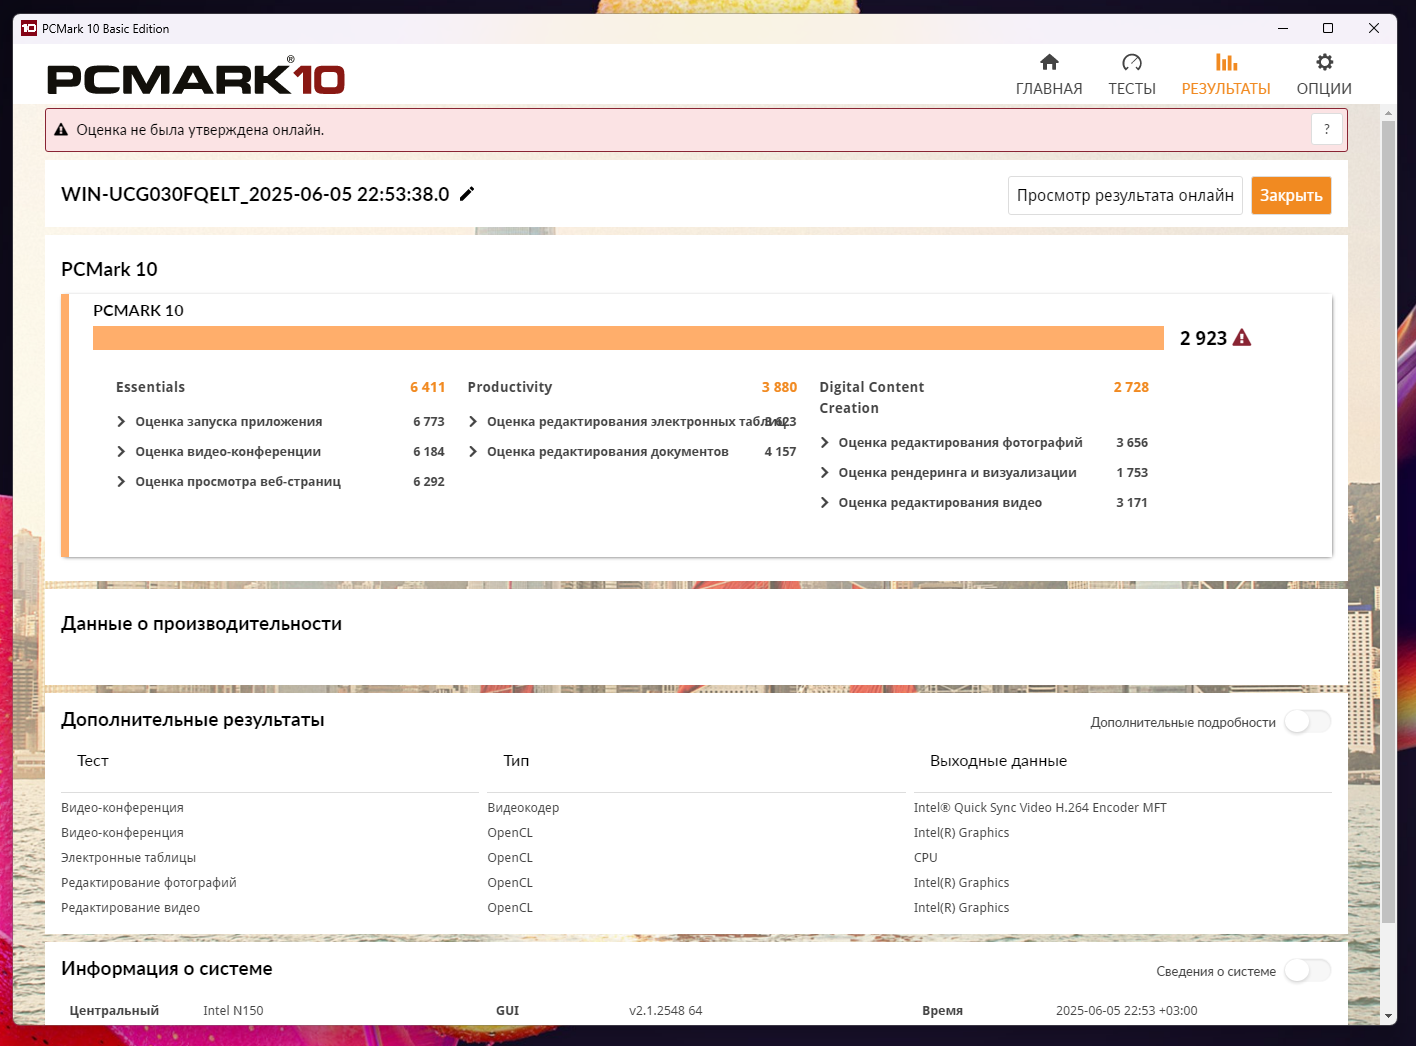This screenshot has width=1416, height=1046.
Task: Click Intel Quick Sync Video H.264 Encoder MFT
Action: pos(1040,808)
